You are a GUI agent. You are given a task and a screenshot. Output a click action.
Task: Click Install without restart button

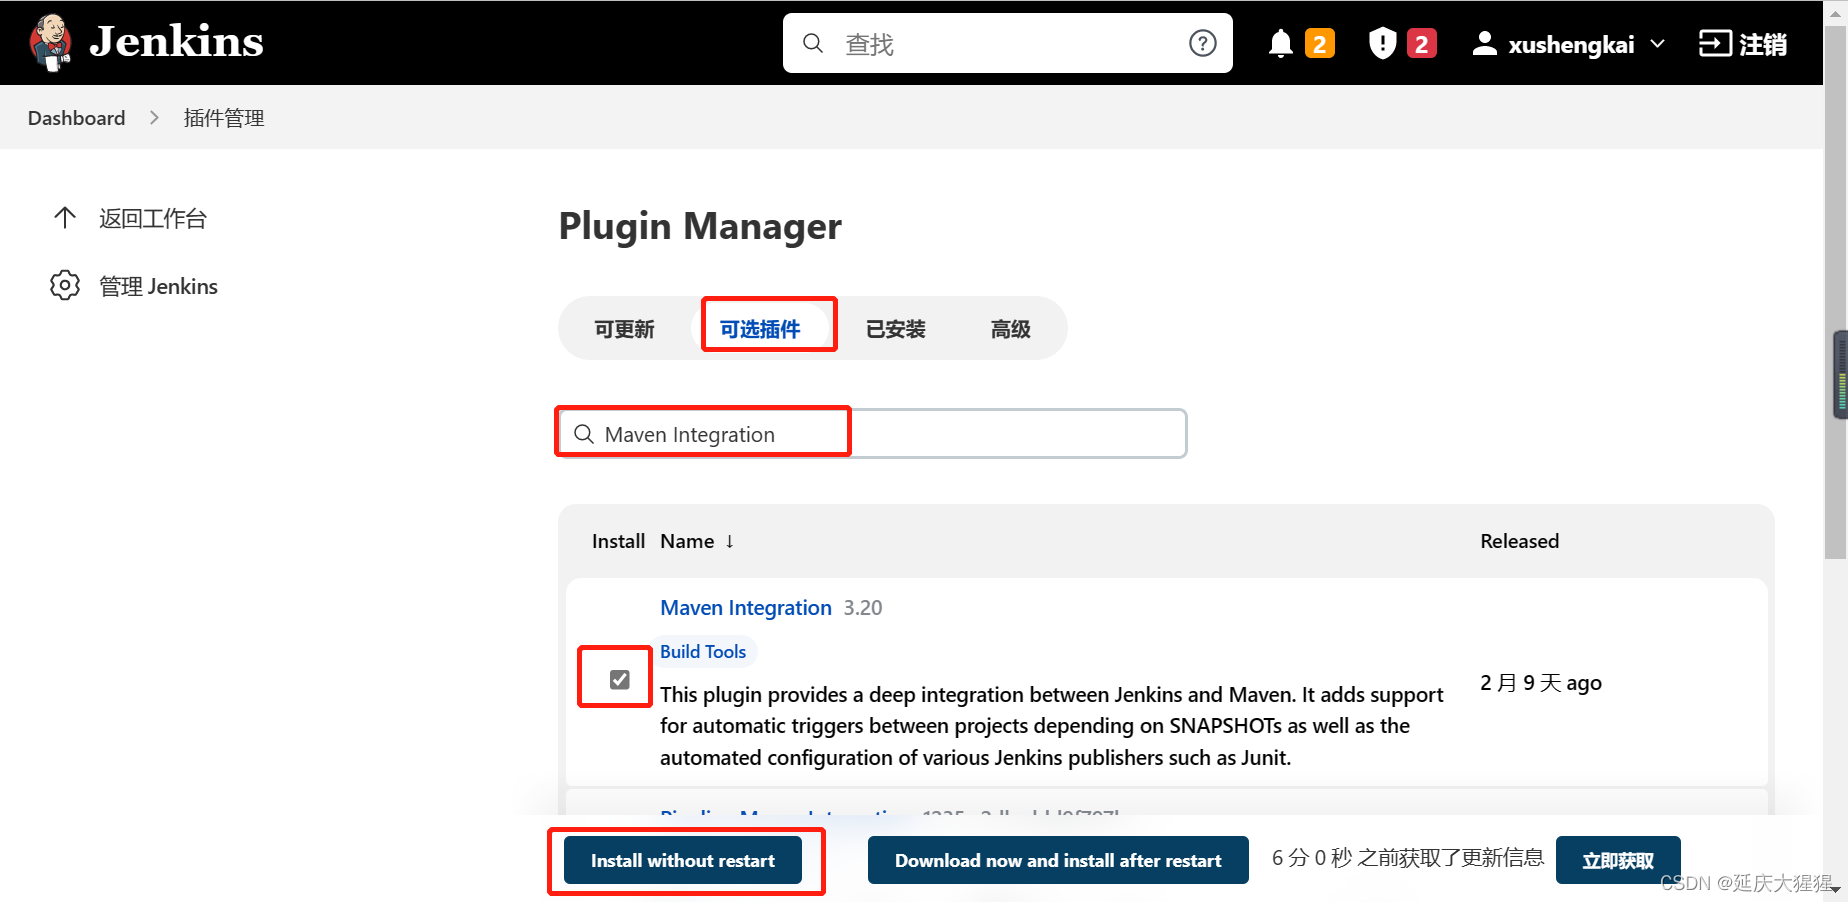click(683, 860)
